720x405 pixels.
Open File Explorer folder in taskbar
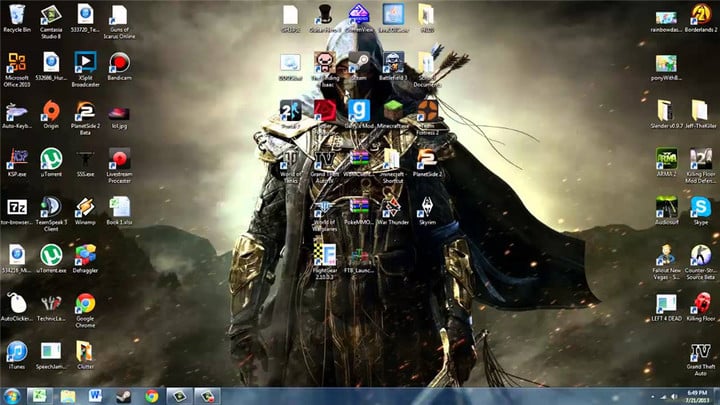click(68, 396)
